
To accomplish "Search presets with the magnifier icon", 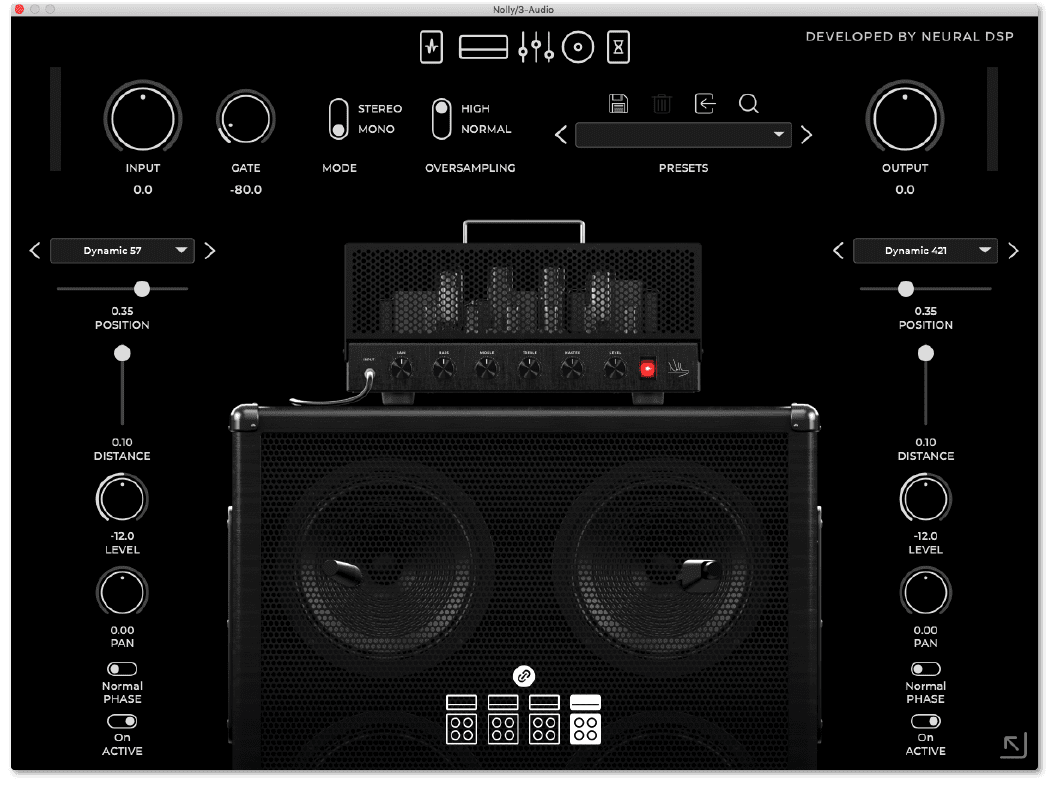I will [x=748, y=103].
